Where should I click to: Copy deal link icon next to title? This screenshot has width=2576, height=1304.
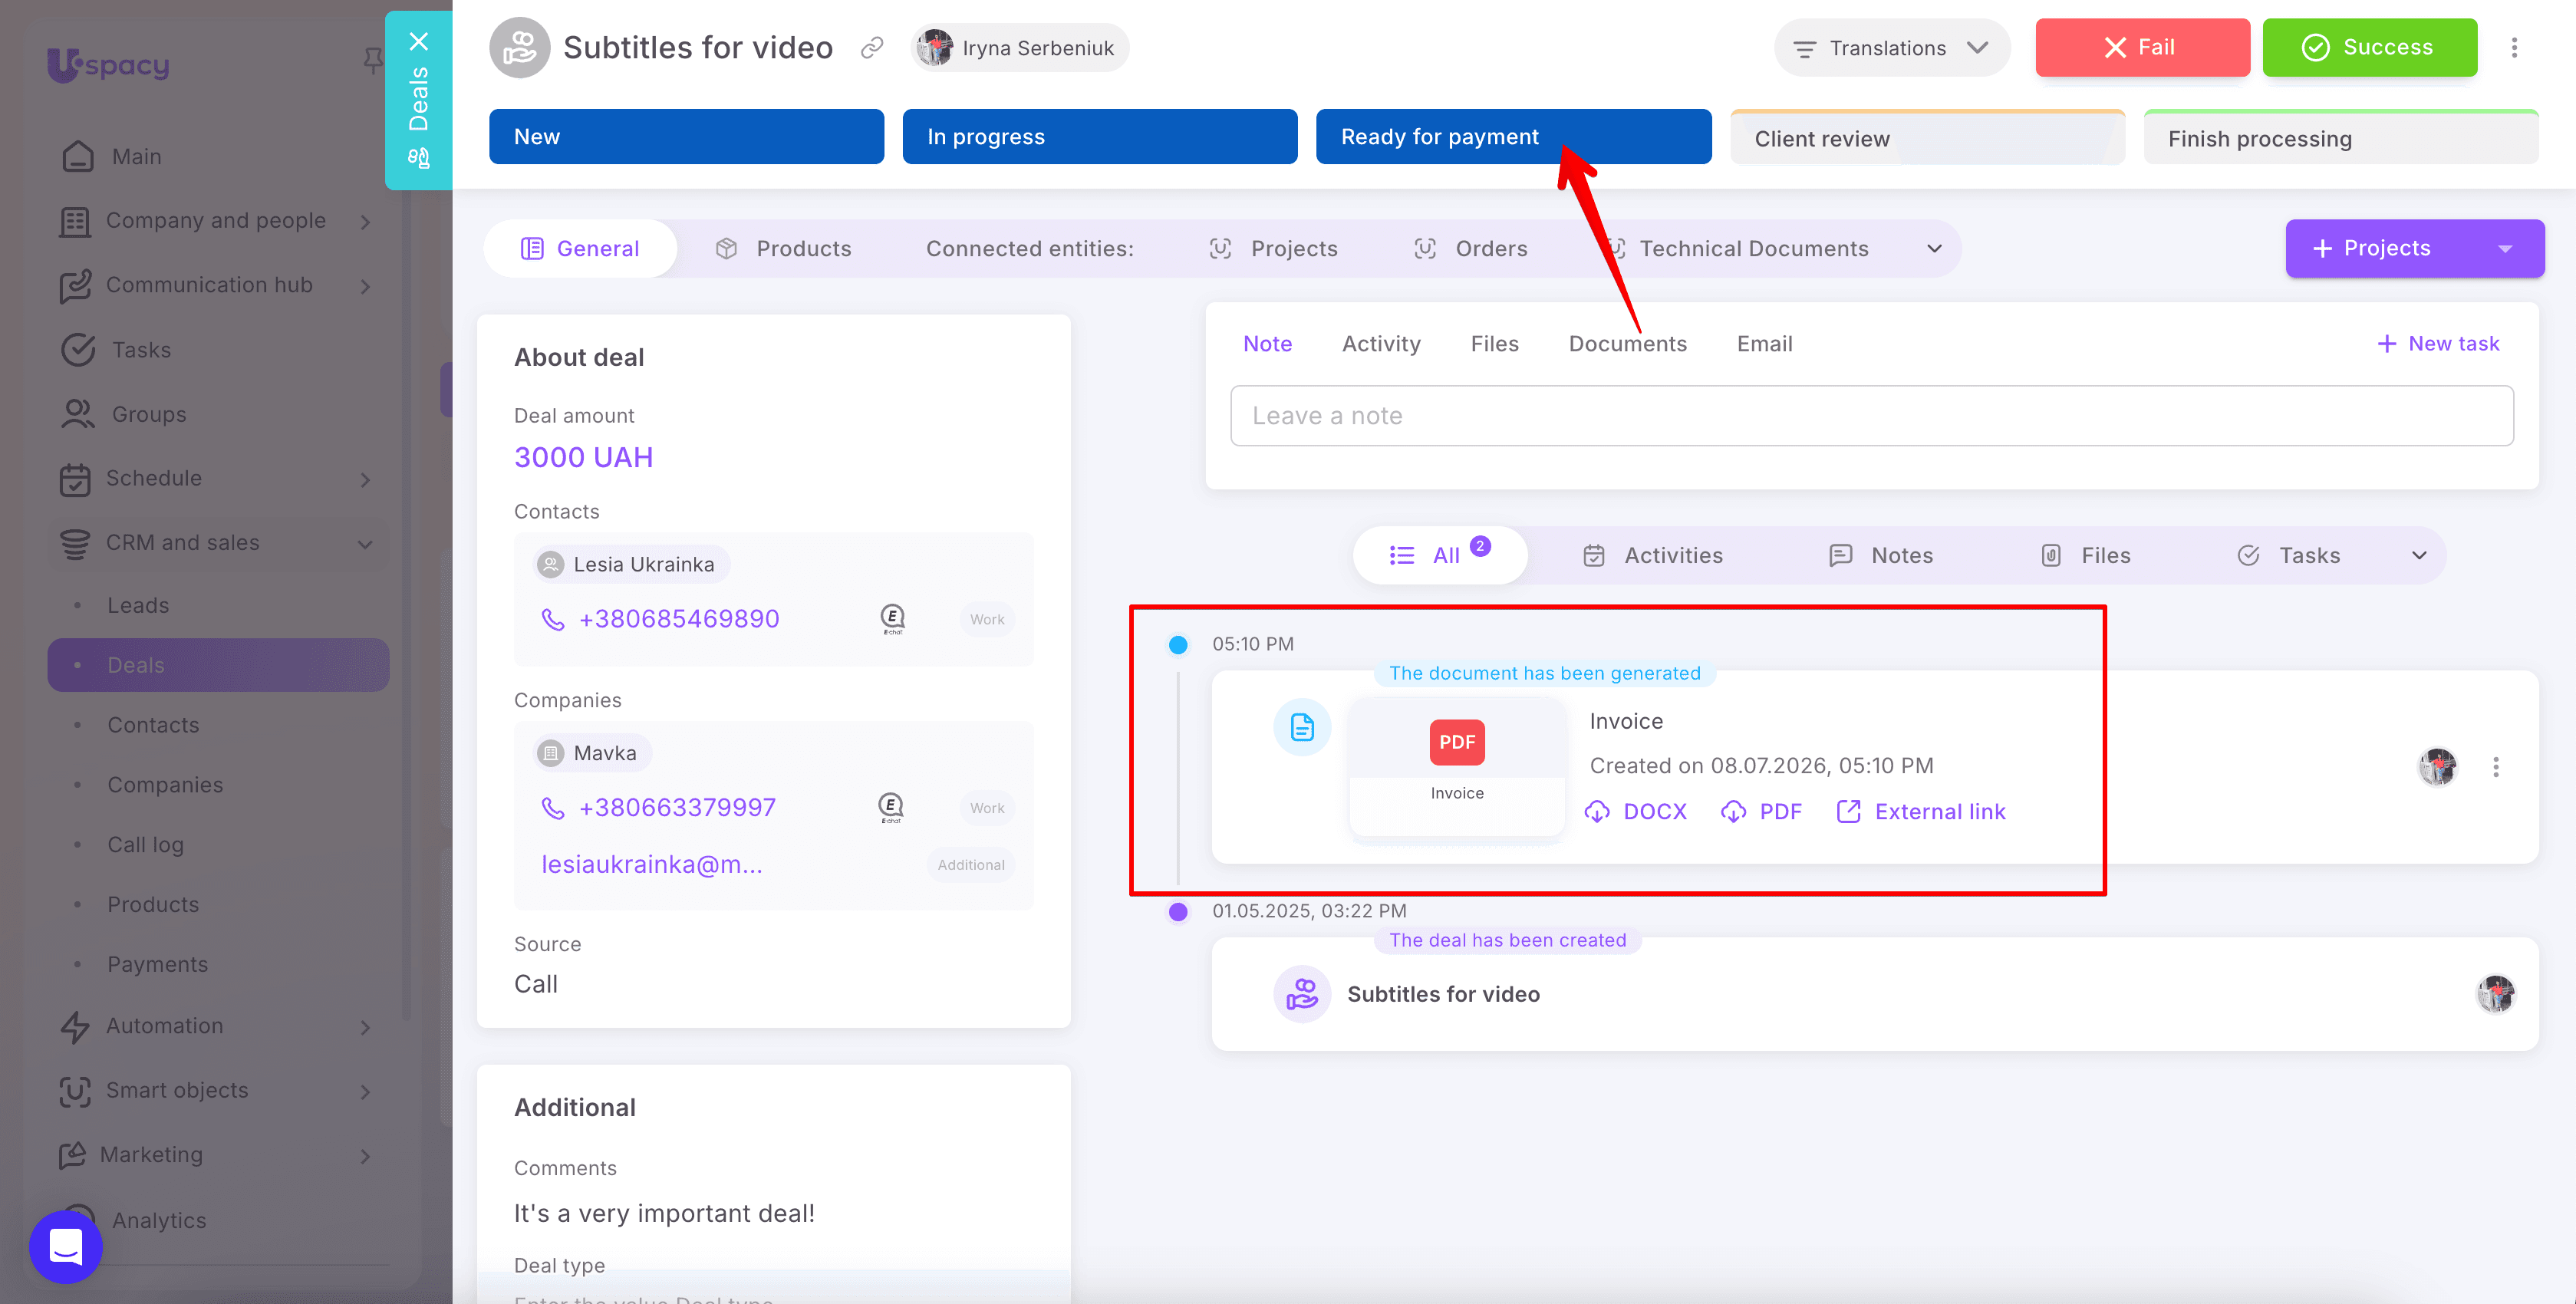click(872, 48)
